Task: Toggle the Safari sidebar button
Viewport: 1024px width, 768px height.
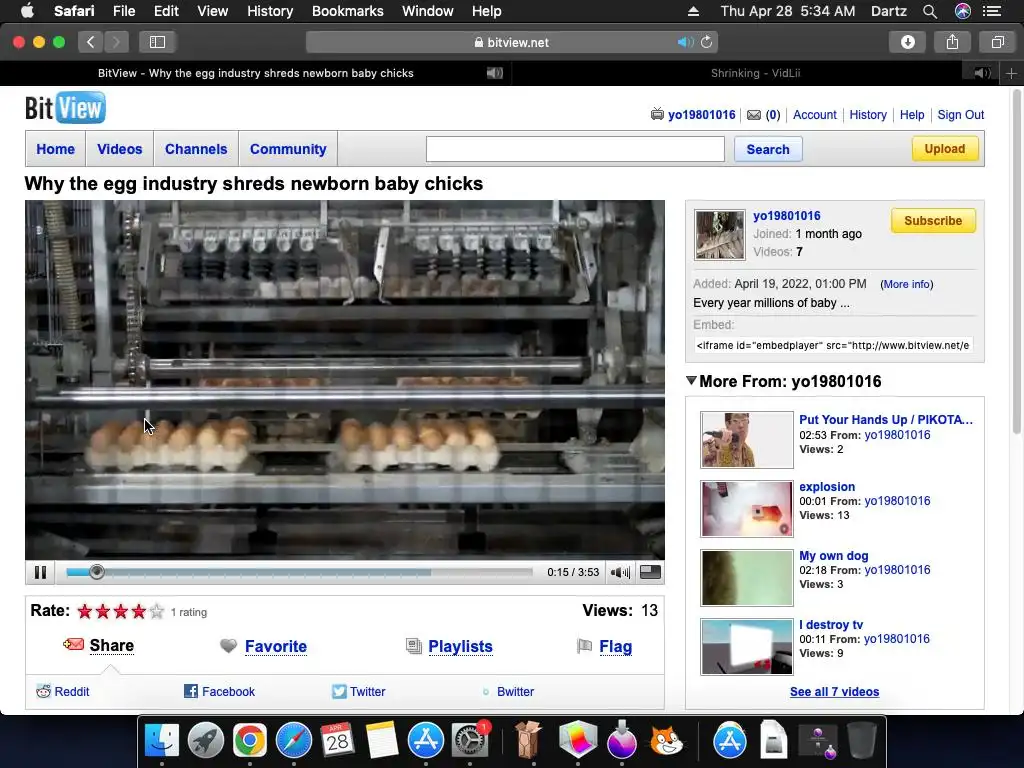Action: [x=157, y=42]
